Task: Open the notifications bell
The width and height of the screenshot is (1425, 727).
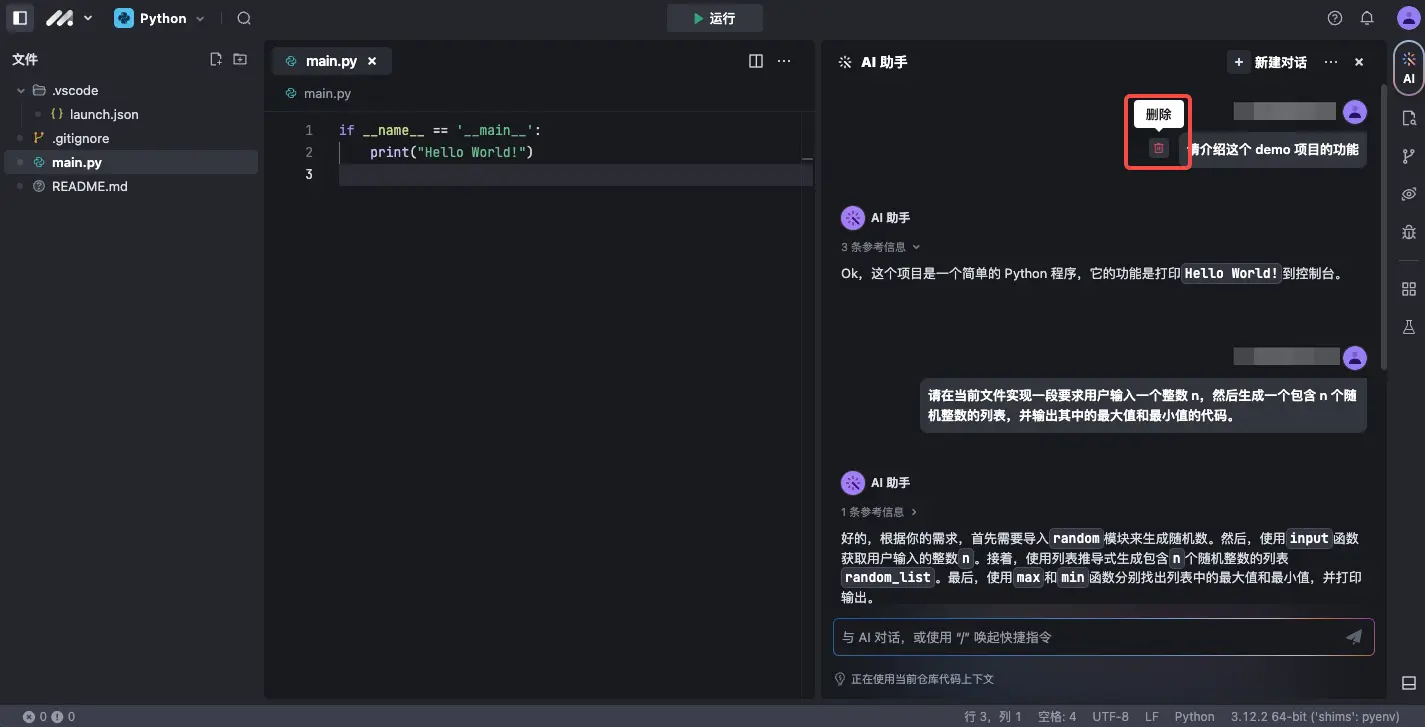Action: click(1367, 18)
